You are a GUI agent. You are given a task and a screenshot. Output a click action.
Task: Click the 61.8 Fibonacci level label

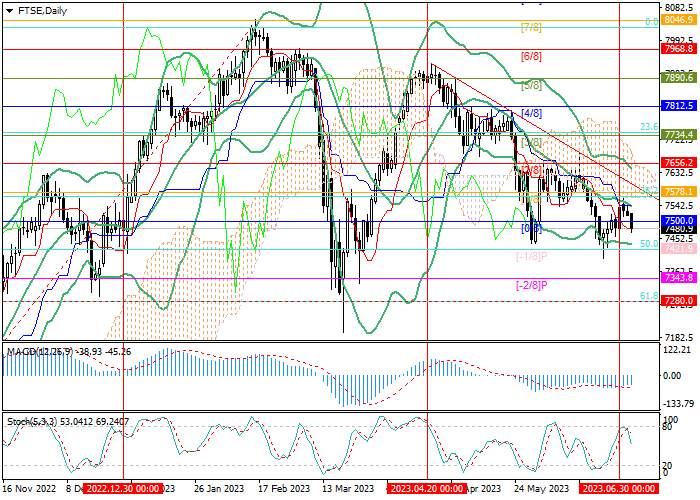649,296
